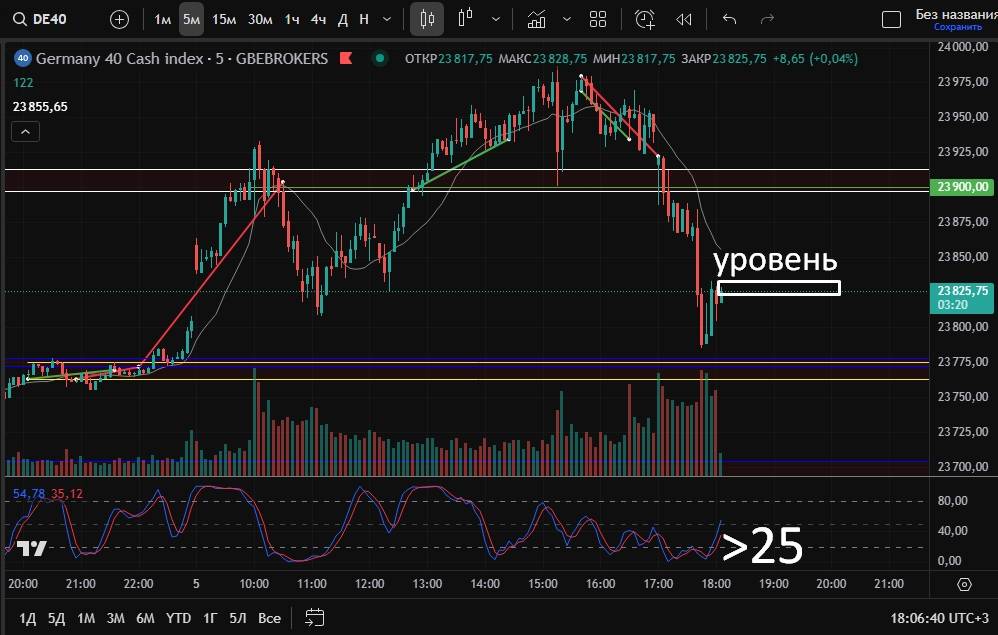This screenshot has height=635, width=998.
Task: Open go-to-date calendar icon
Action: (x=315, y=617)
